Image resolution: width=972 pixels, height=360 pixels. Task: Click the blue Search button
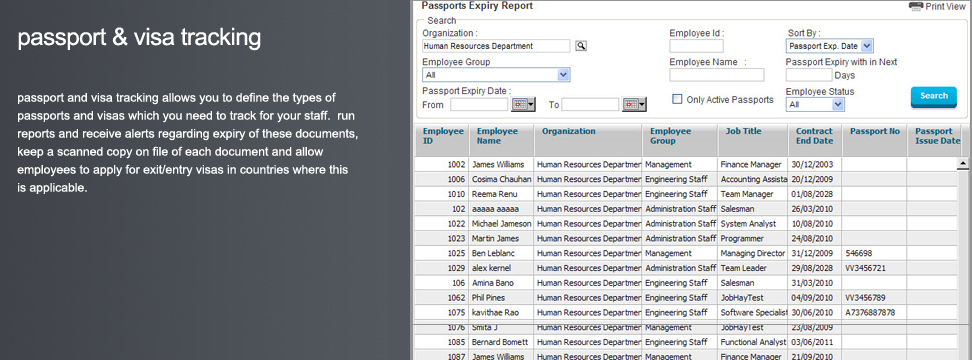click(934, 97)
